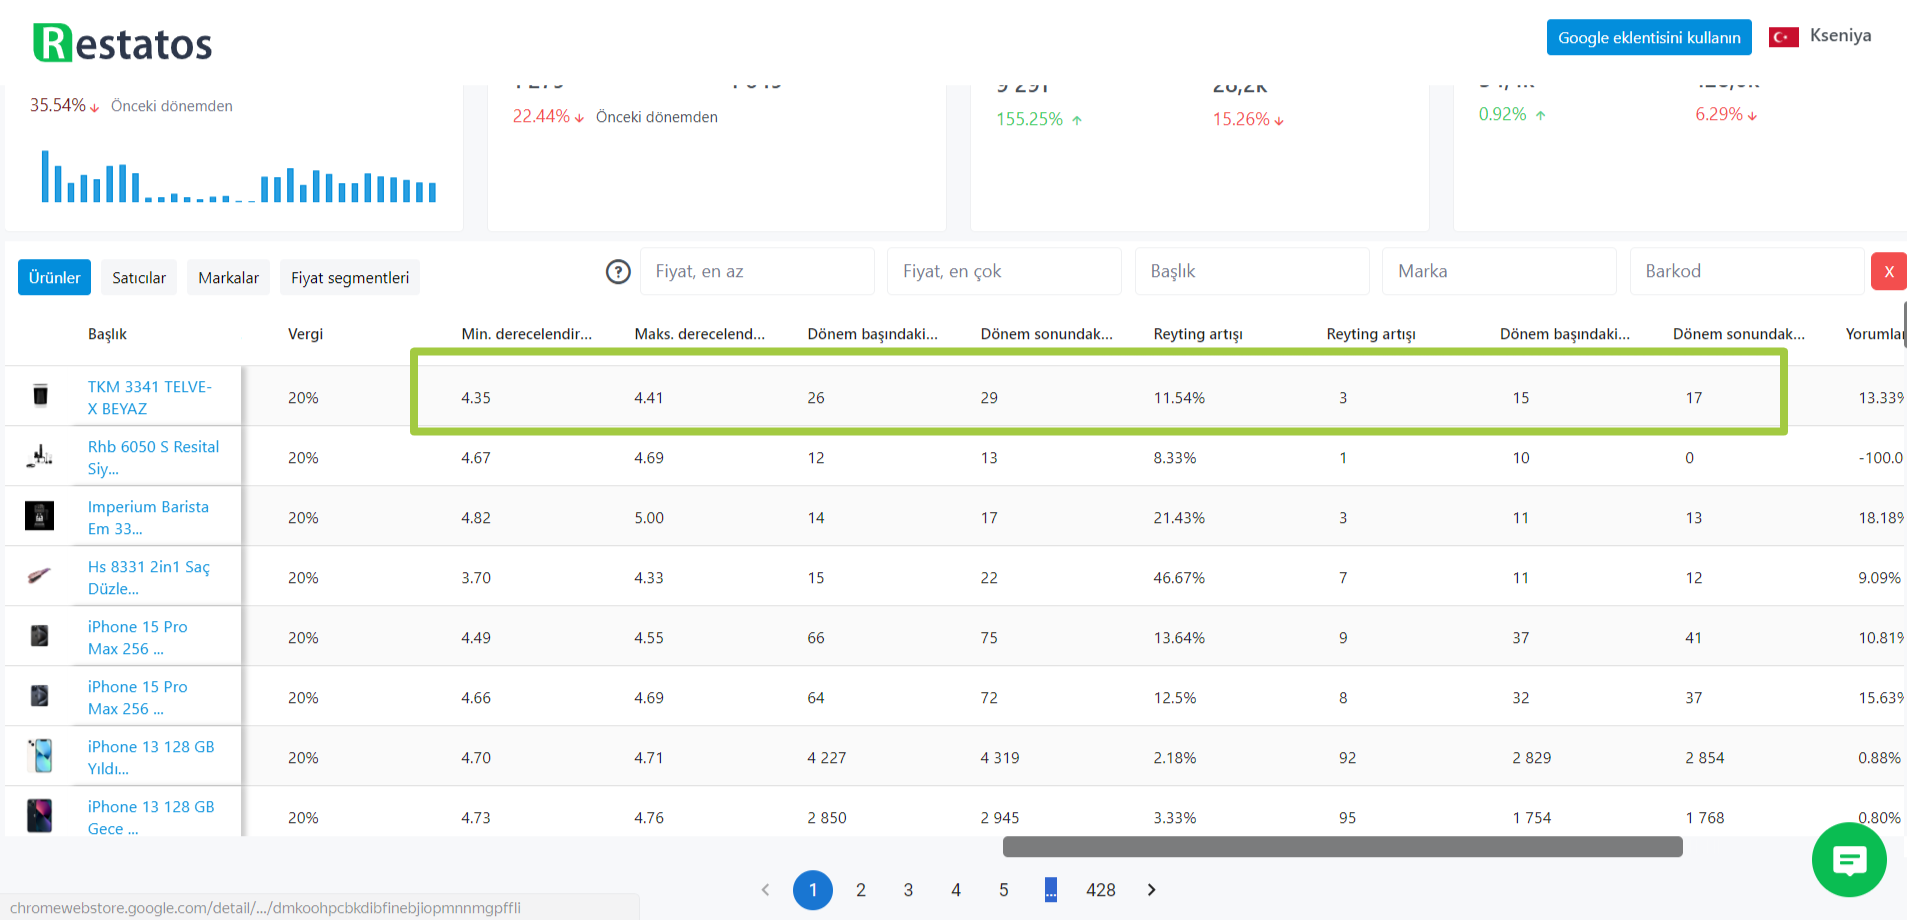Focus the Fiyat, en az input
Screen dimensions: 1907x920
757,271
